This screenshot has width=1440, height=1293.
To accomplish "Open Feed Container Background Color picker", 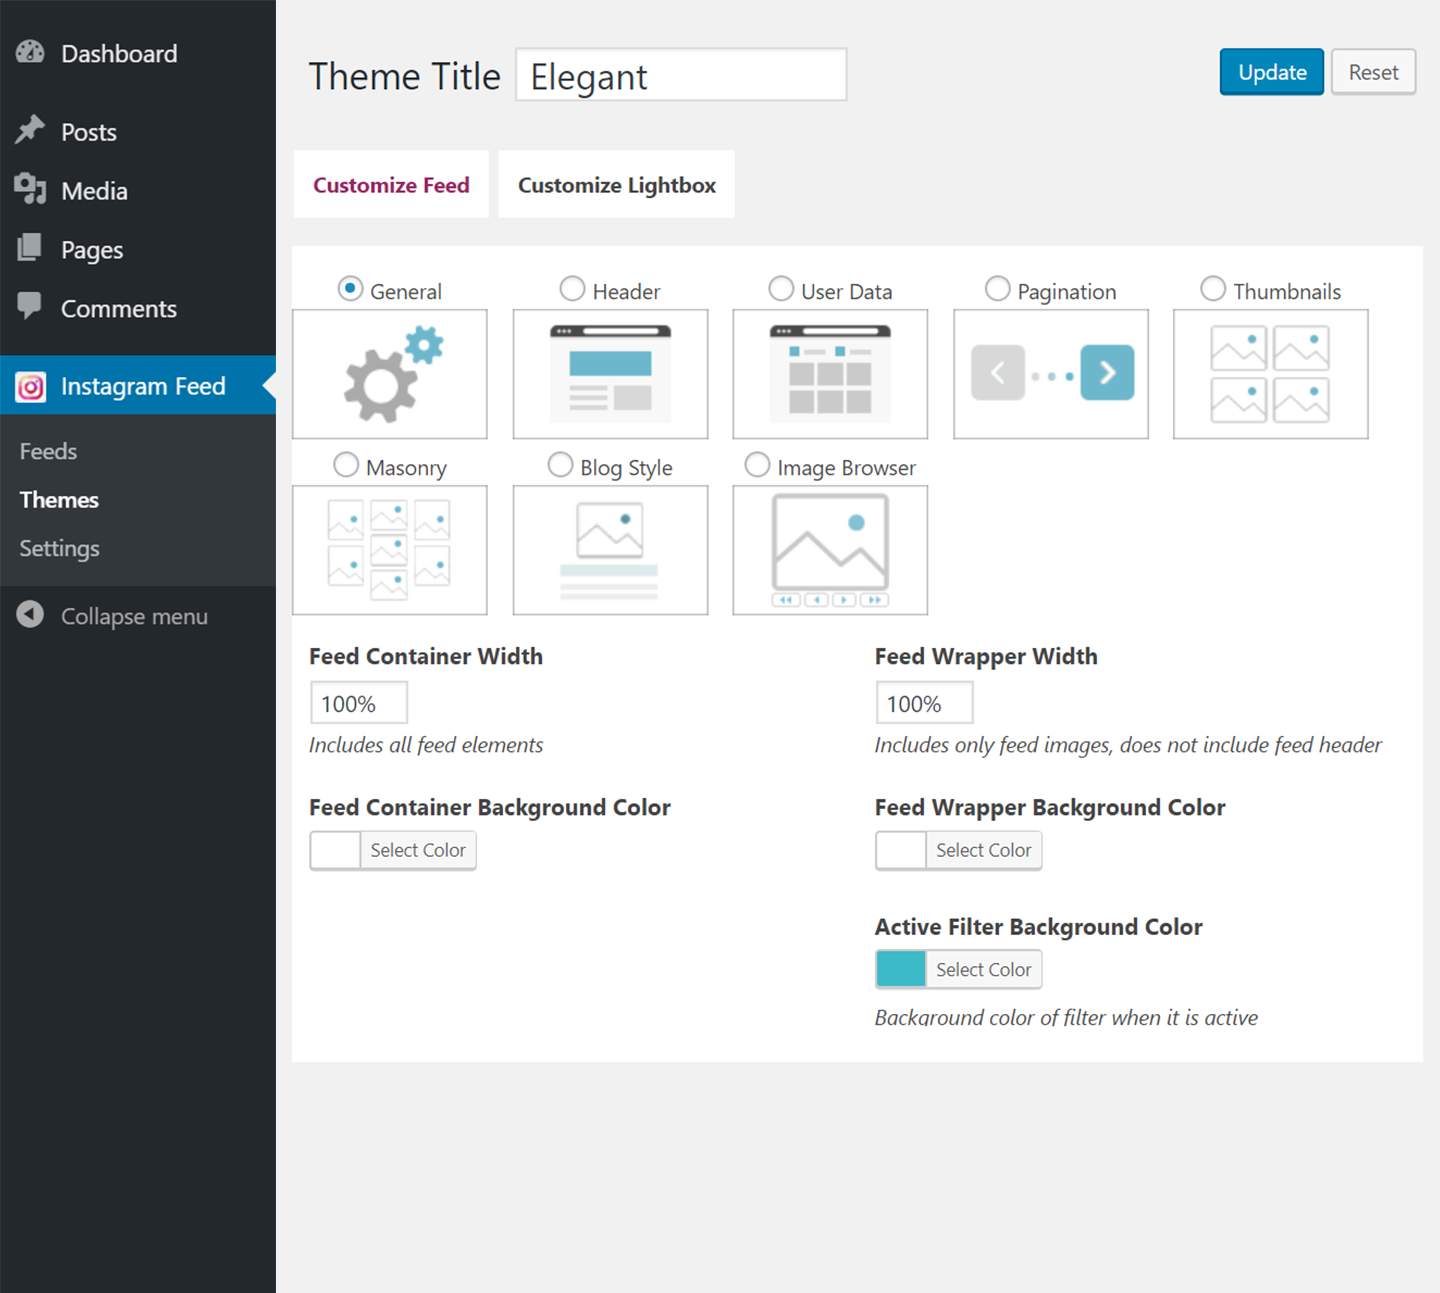I will pos(393,850).
